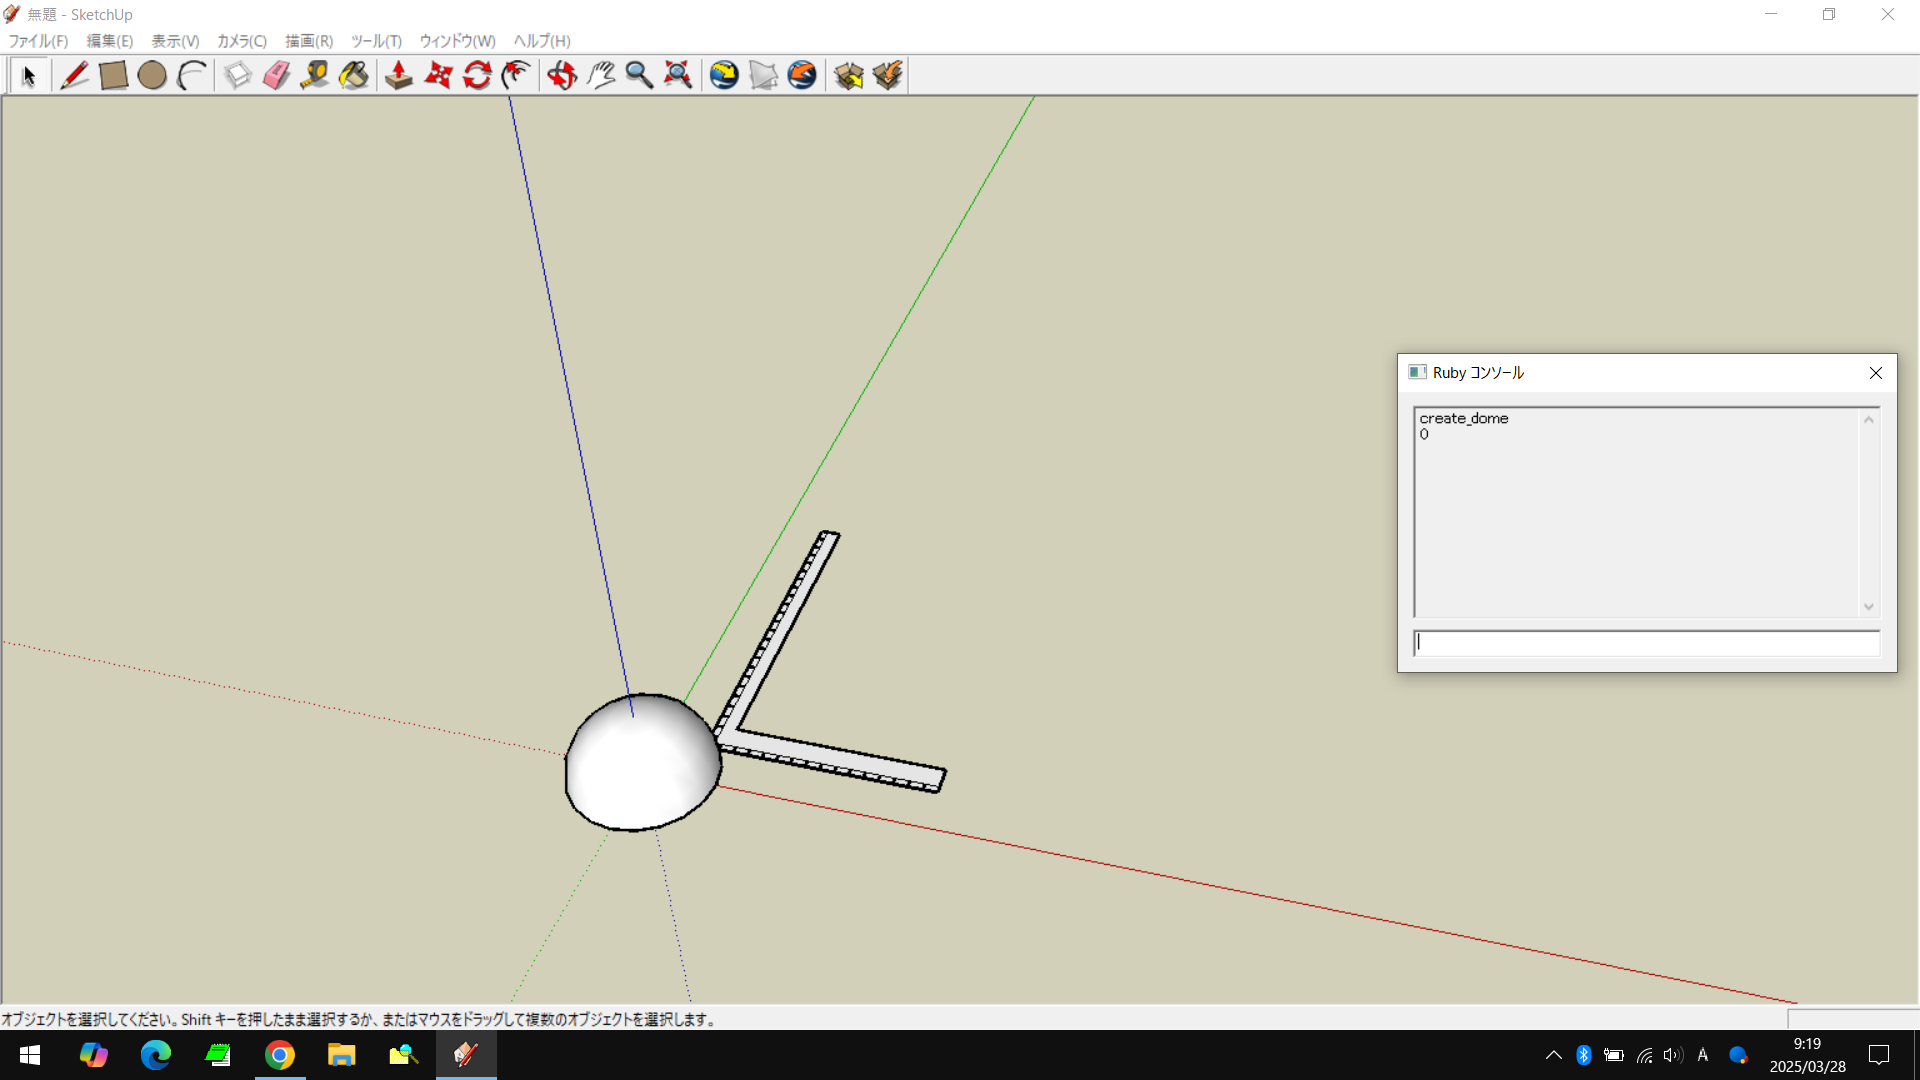Activate the Tape Measure tool
The height and width of the screenshot is (1080, 1920).
(x=315, y=76)
